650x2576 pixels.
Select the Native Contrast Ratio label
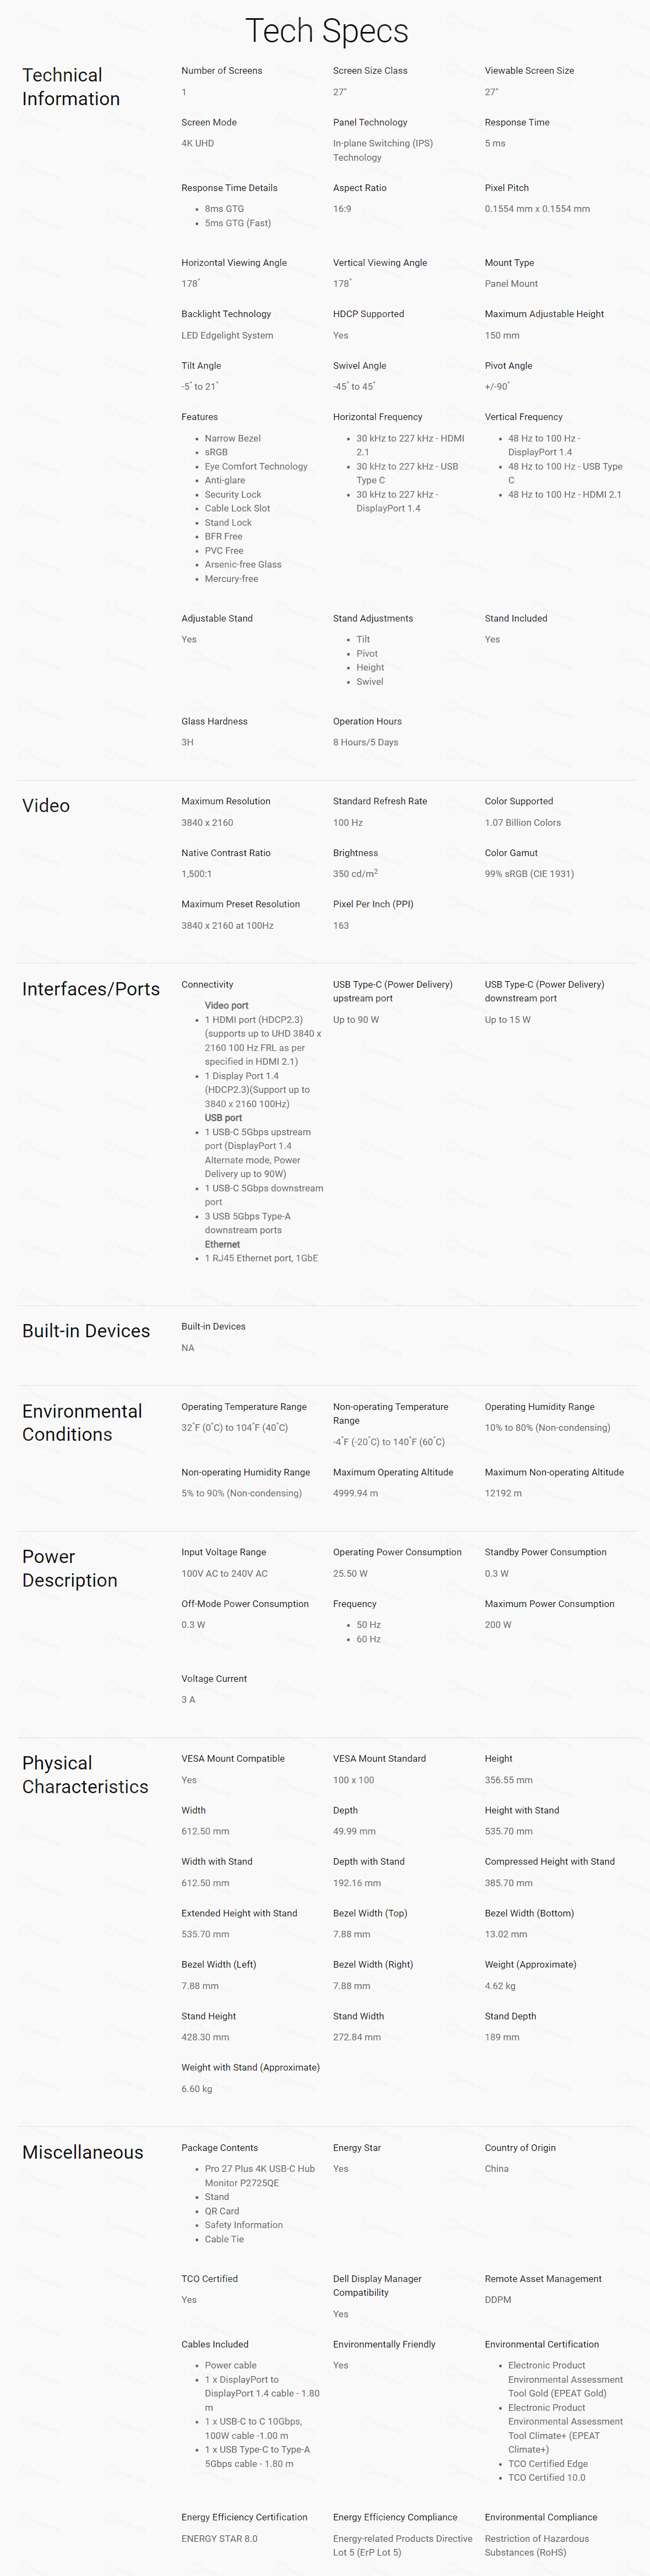pyautogui.click(x=226, y=853)
